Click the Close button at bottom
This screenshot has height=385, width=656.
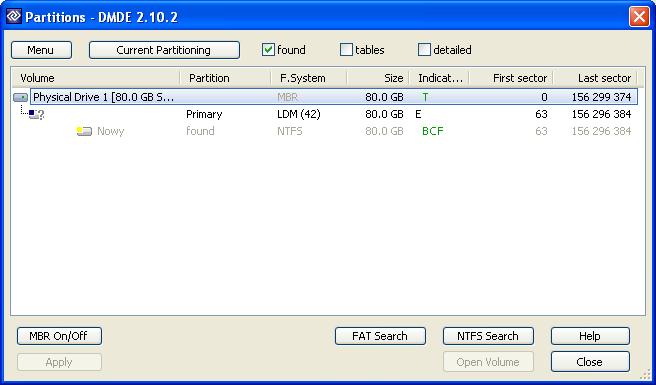pos(590,362)
